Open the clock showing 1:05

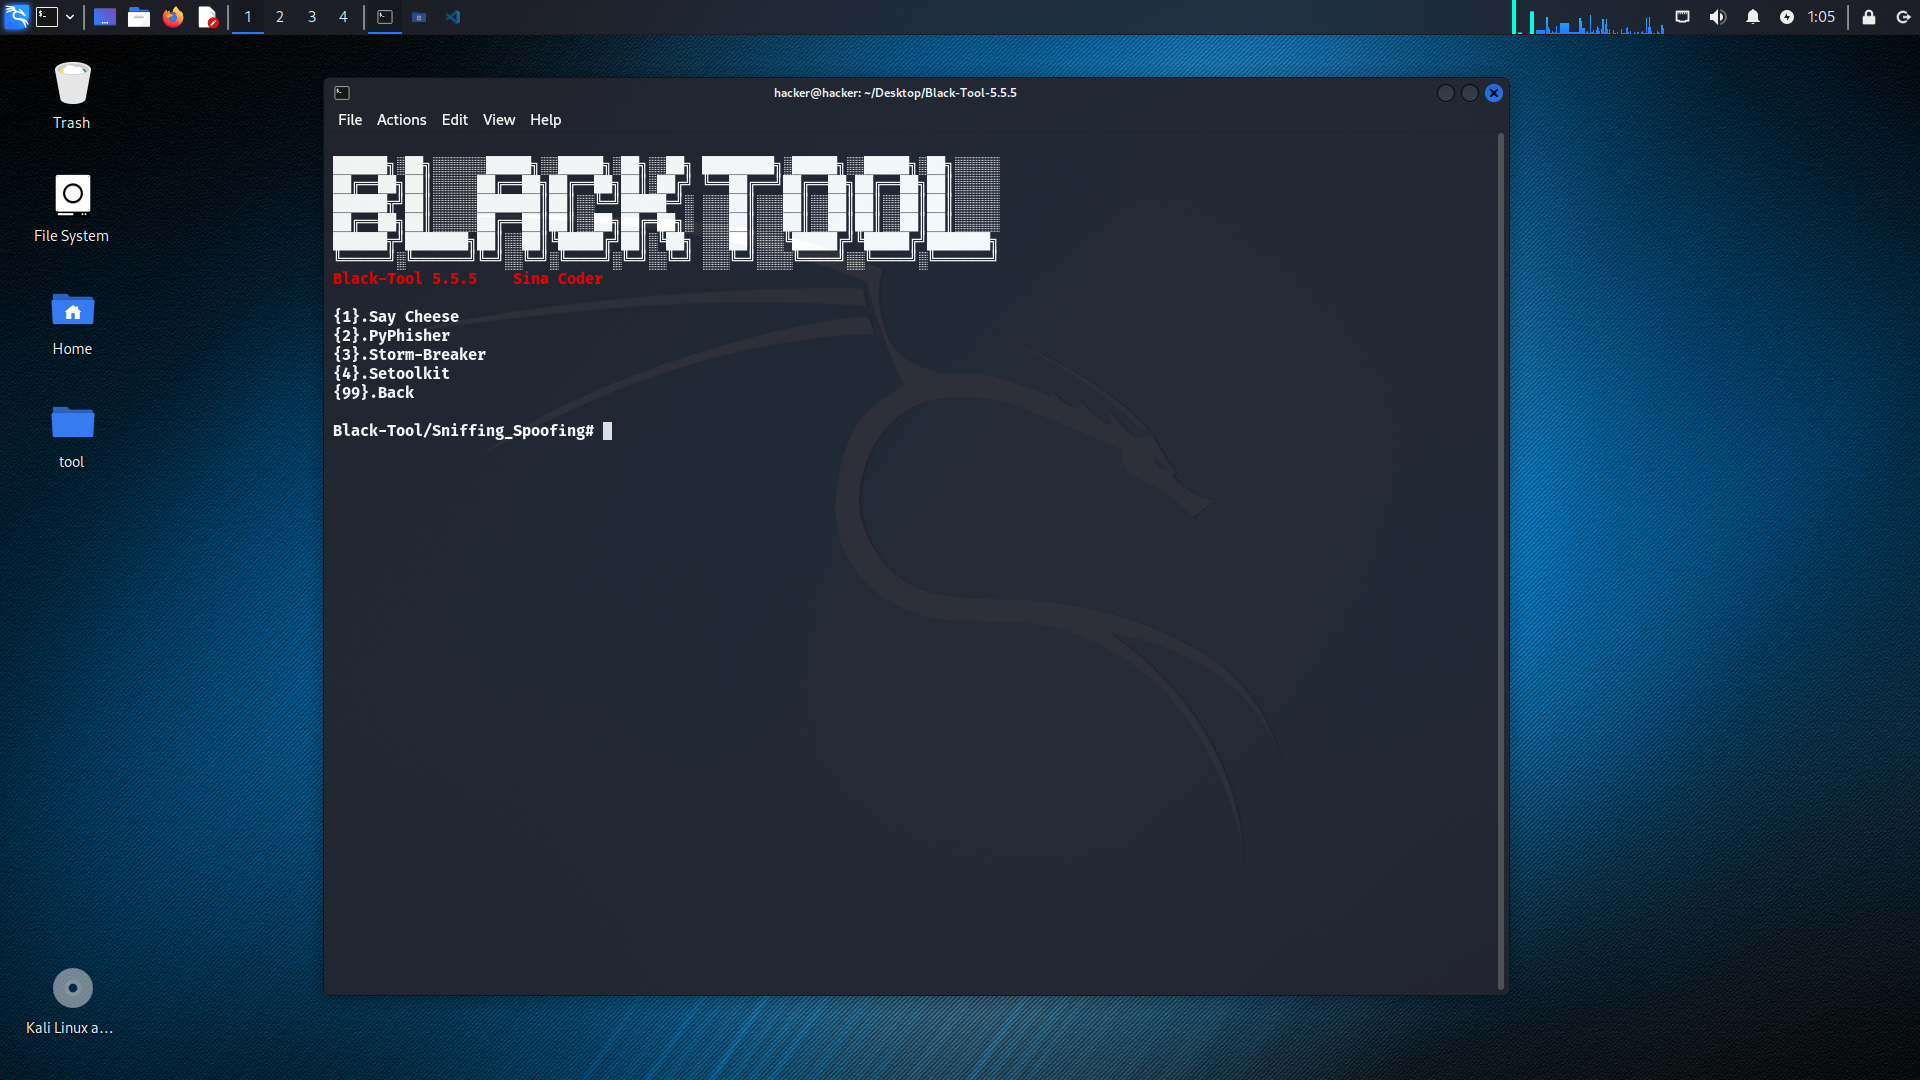coord(1821,17)
